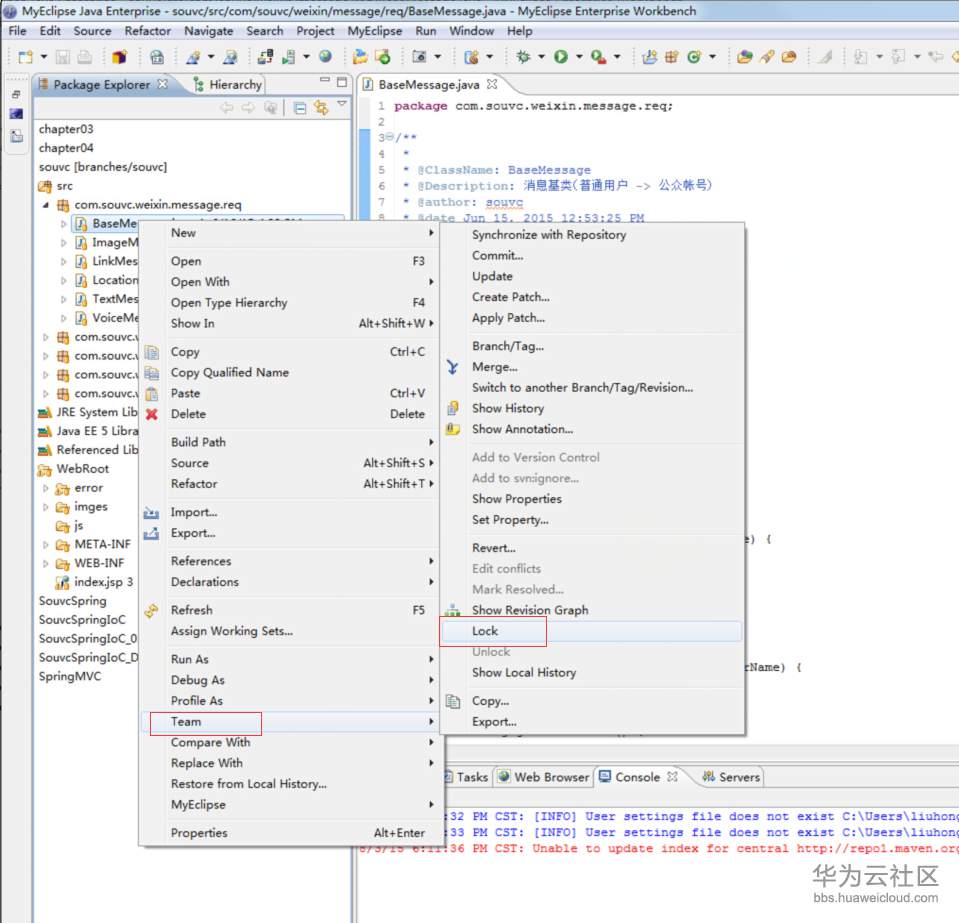This screenshot has width=959, height=923.
Task: Expand the imges folder node
Action: click(45, 507)
